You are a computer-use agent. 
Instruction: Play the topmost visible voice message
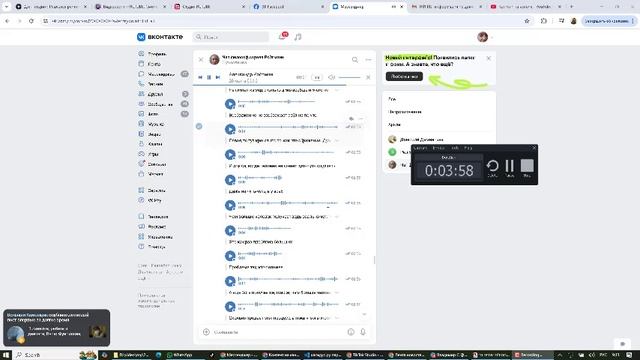pos(230,104)
